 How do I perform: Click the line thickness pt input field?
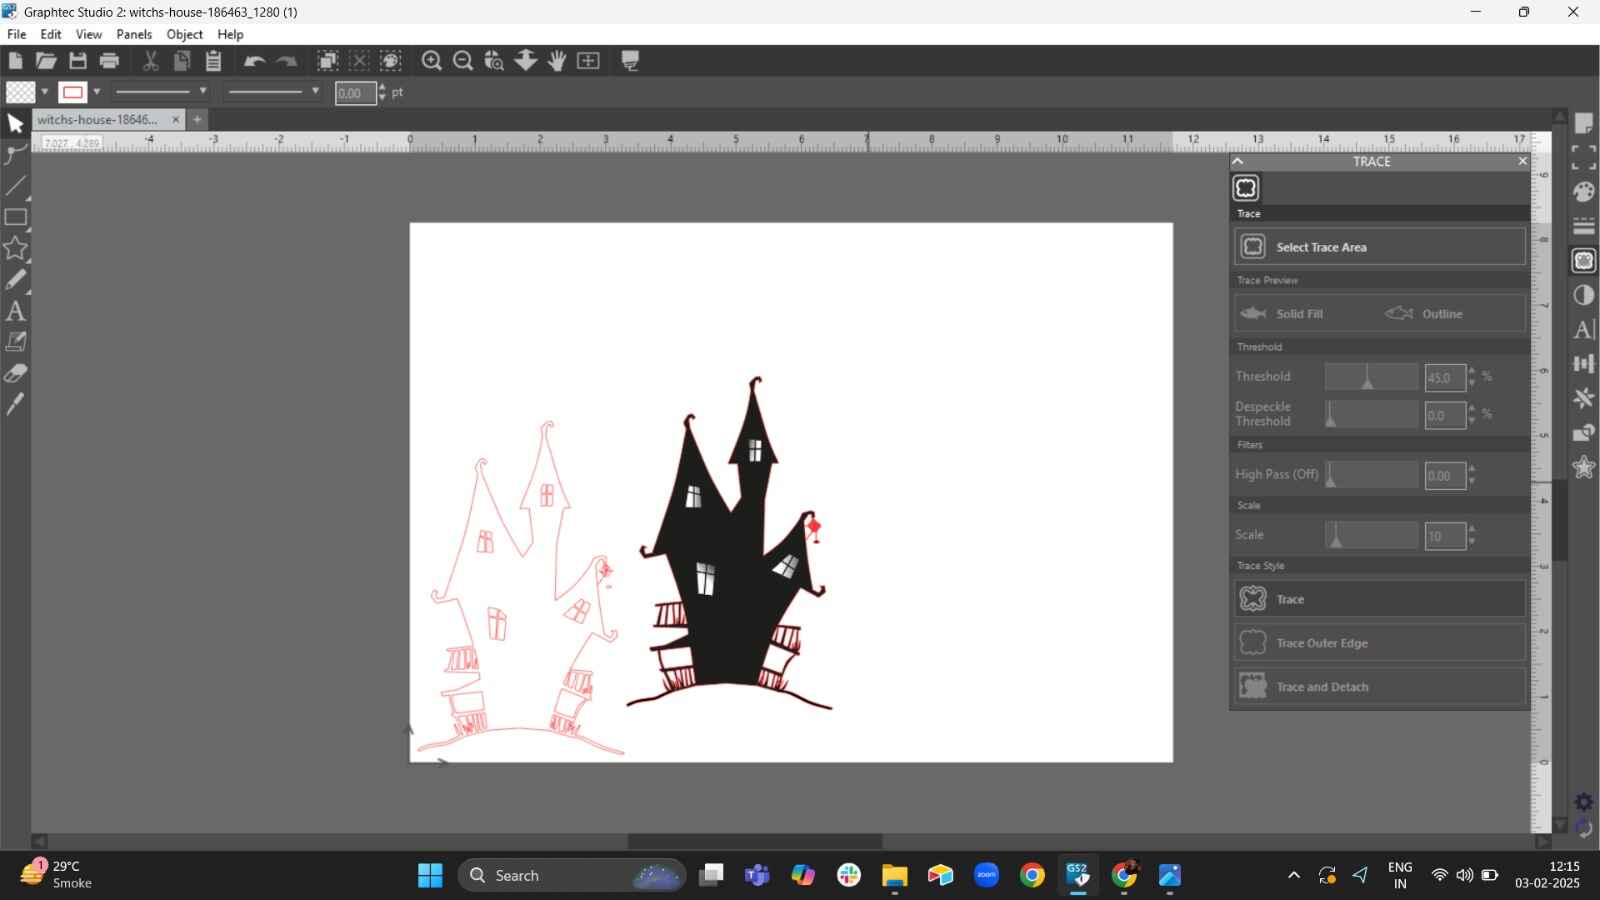[x=355, y=93]
